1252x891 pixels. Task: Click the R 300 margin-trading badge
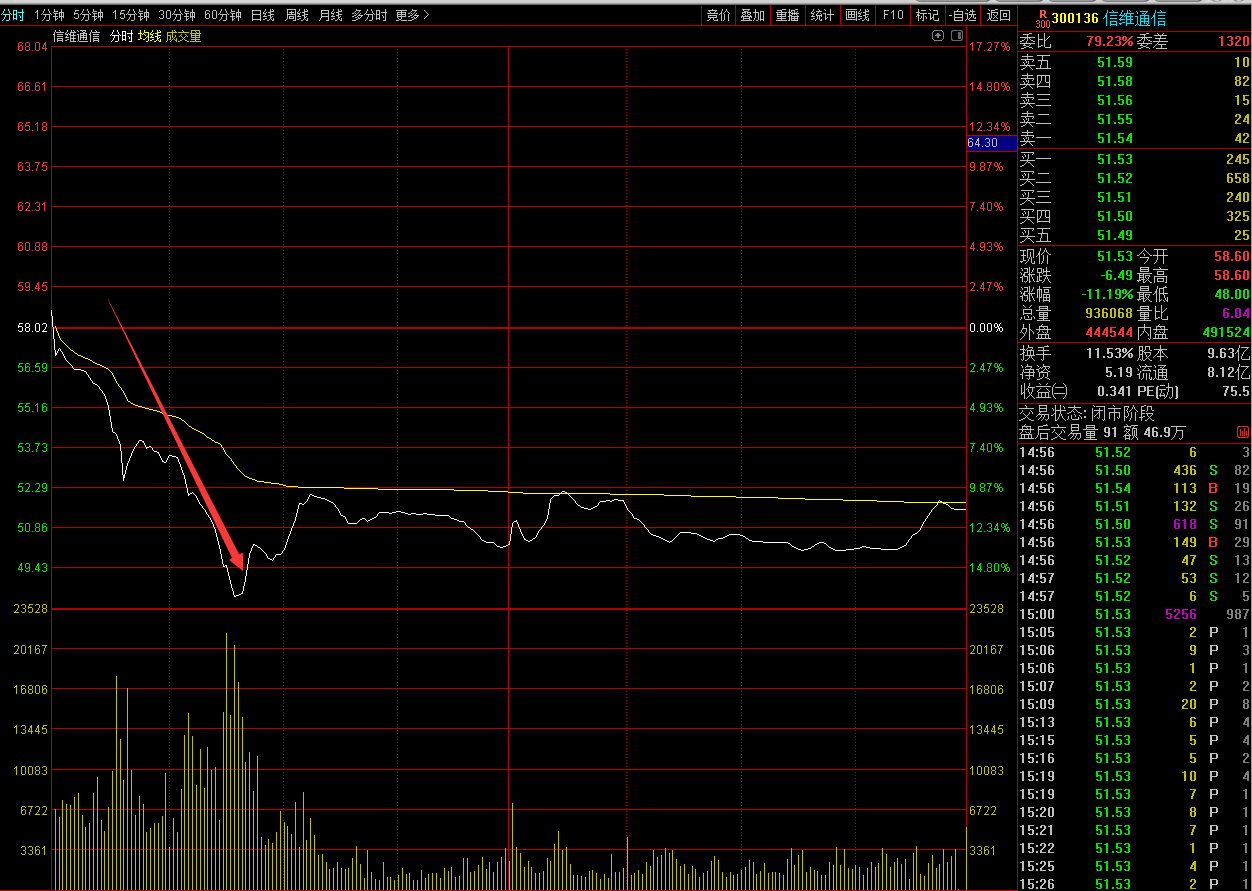[1043, 17]
